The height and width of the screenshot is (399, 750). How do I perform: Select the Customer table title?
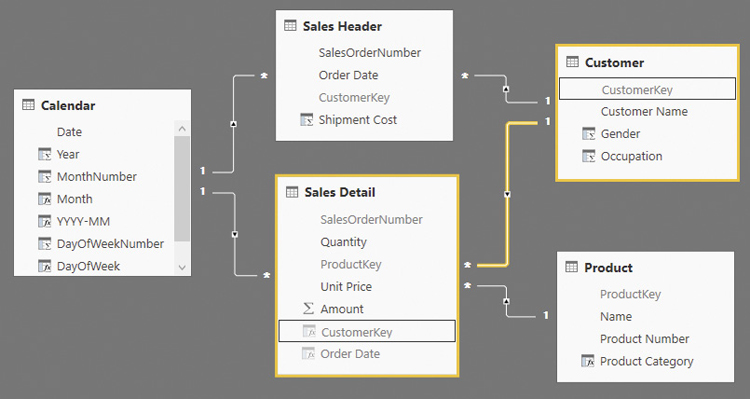click(615, 63)
